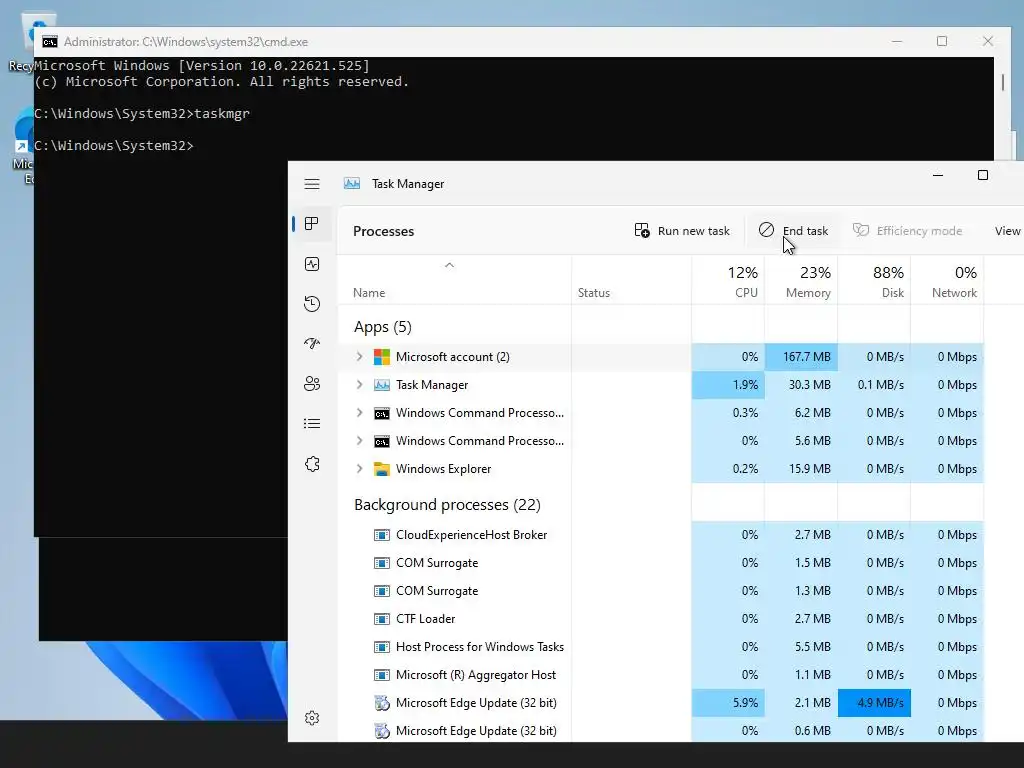Open the Services puzzle icon in sidebar
Image resolution: width=1024 pixels, height=768 pixels.
[312, 464]
